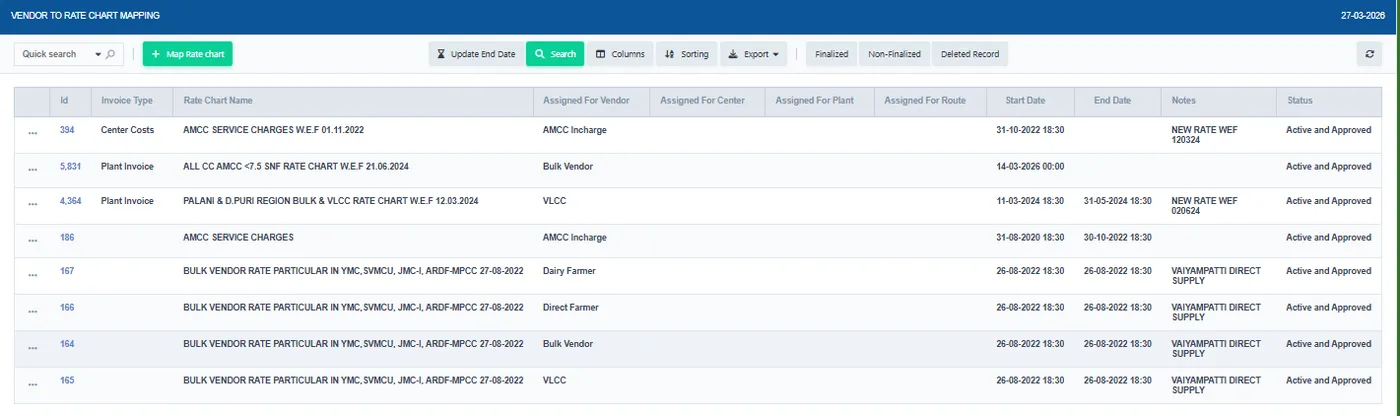Click 'Direct Farmer' vendor cell
Screen dimensions: 1400x416
click(571, 307)
